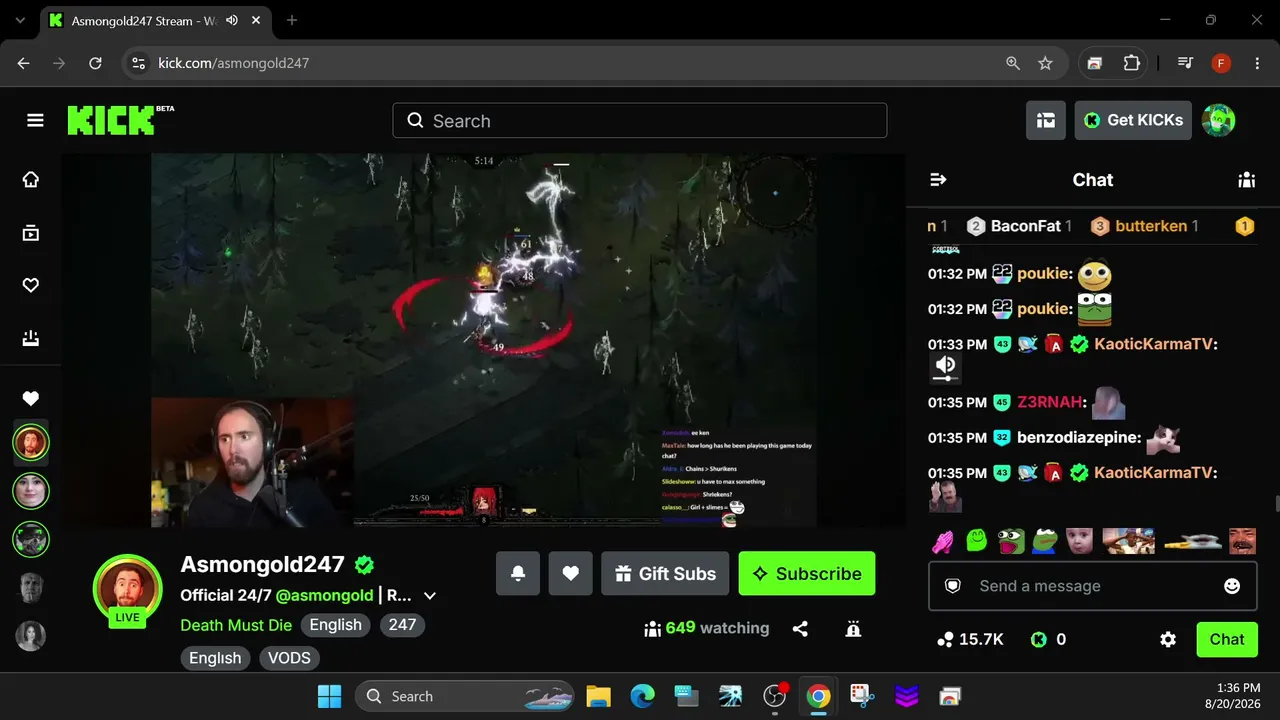Screen dimensions: 1280x720
Task: Click the chat scrollbar thumb
Action: click(x=1276, y=503)
